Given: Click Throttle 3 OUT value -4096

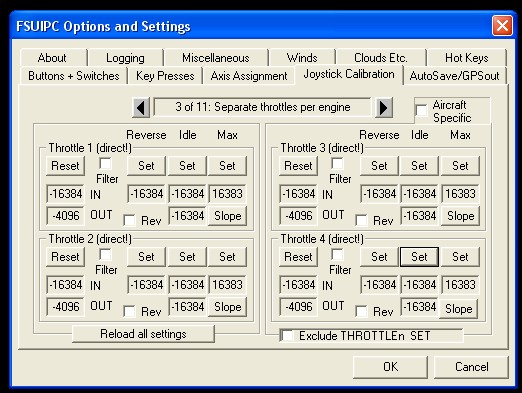Looking at the screenshot, I should pos(298,216).
